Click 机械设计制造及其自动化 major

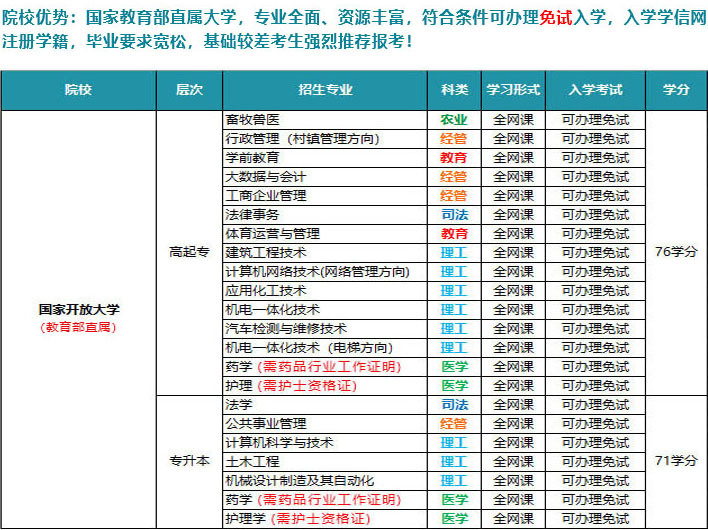300,480
